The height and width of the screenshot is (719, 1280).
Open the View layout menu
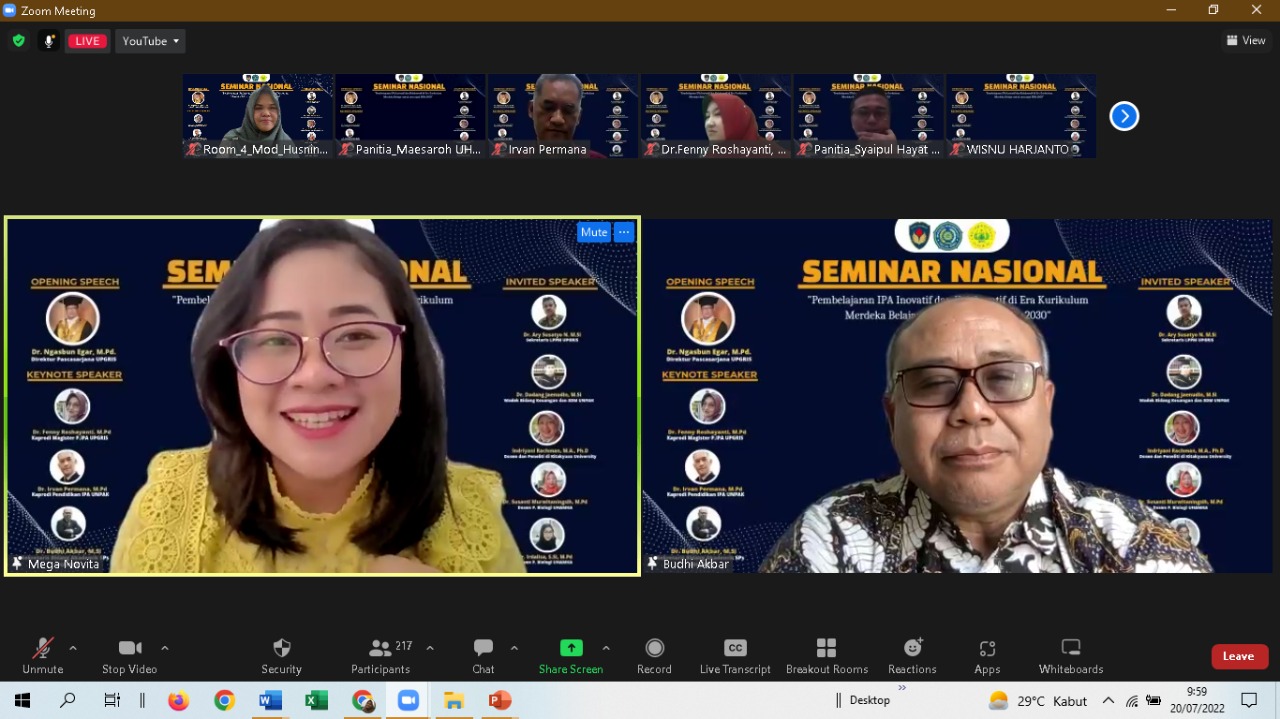(1246, 41)
